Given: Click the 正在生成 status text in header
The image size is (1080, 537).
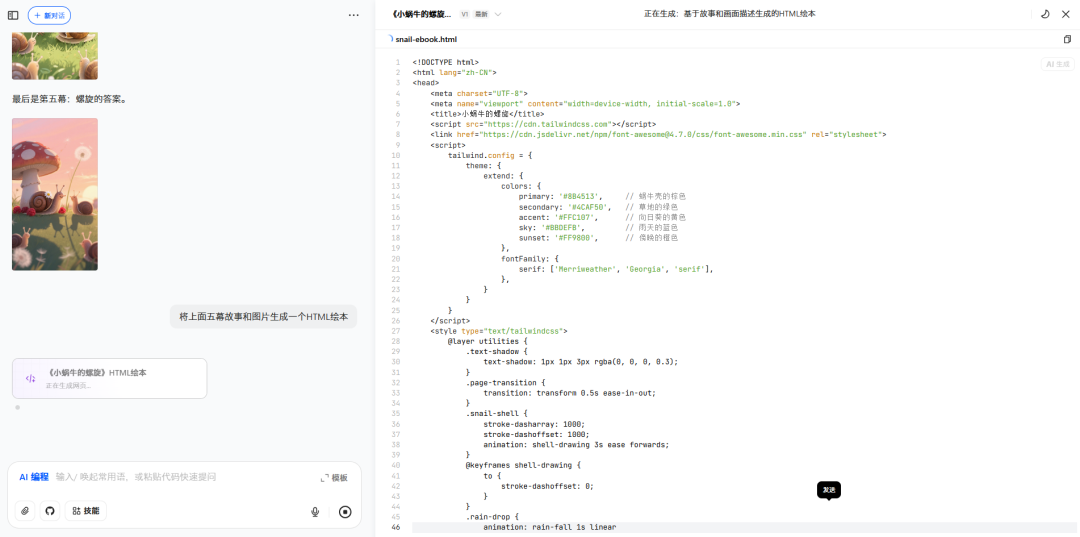Looking at the screenshot, I should click(x=729, y=14).
